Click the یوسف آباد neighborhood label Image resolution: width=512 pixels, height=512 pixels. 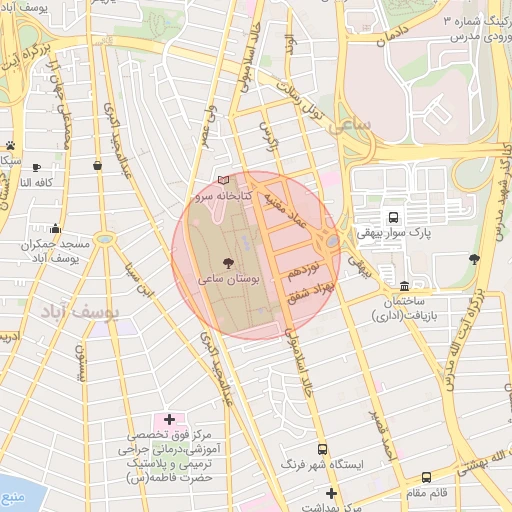[x=80, y=312]
